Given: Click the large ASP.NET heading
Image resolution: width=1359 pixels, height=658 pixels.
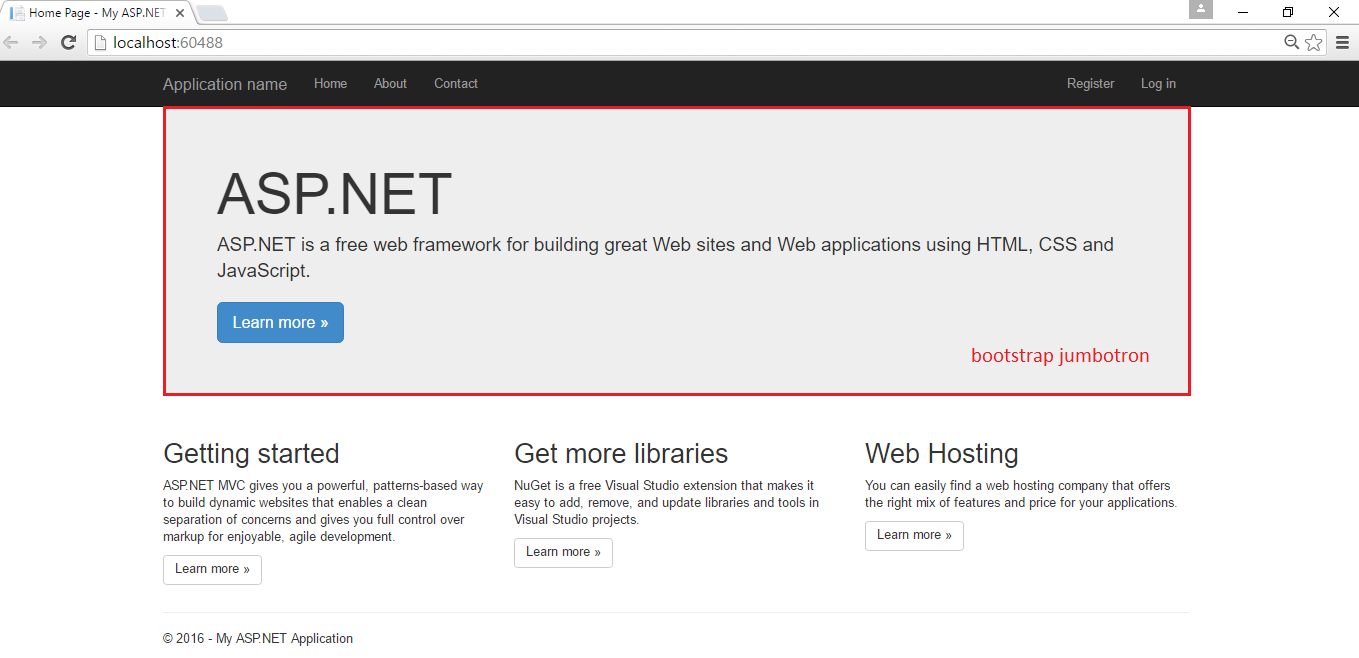Looking at the screenshot, I should pos(335,194).
